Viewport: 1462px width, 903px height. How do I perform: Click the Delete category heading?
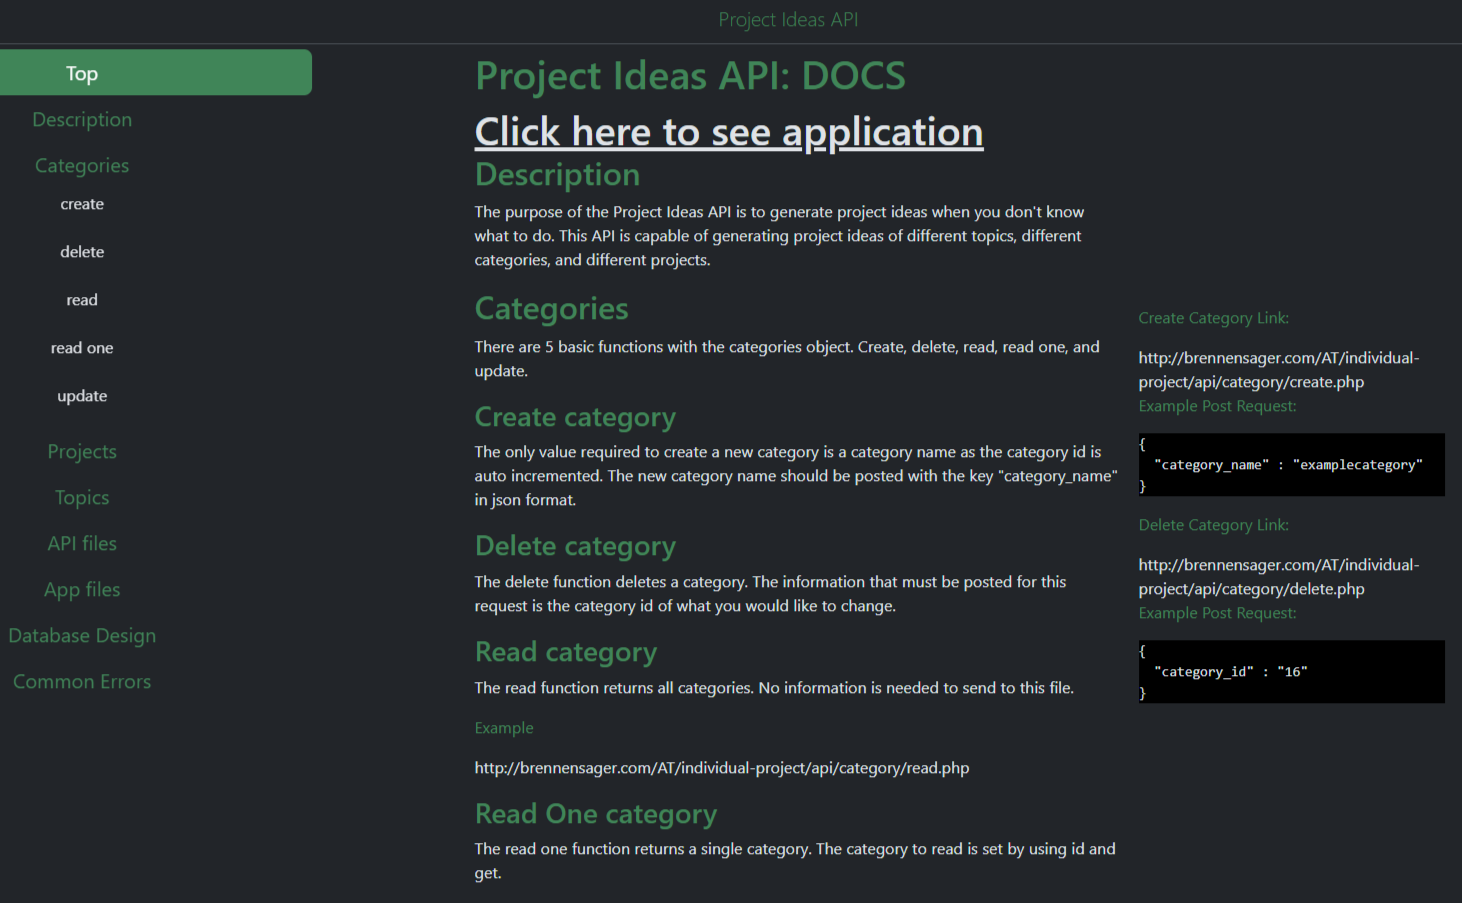575,546
